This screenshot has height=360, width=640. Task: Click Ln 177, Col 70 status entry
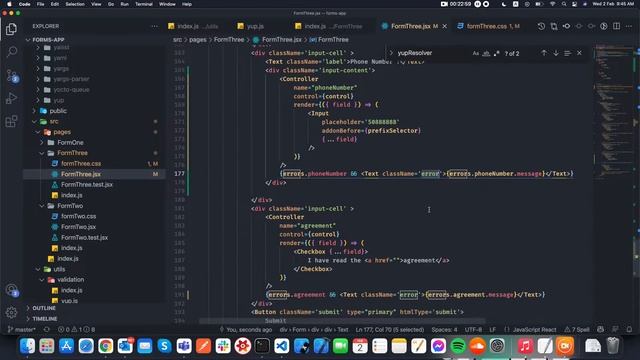(389, 329)
